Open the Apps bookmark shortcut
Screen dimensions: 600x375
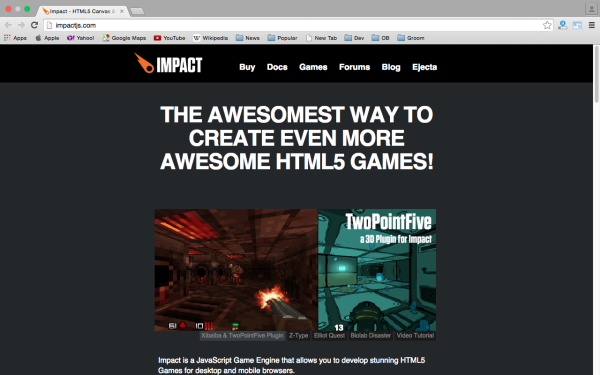(15, 38)
